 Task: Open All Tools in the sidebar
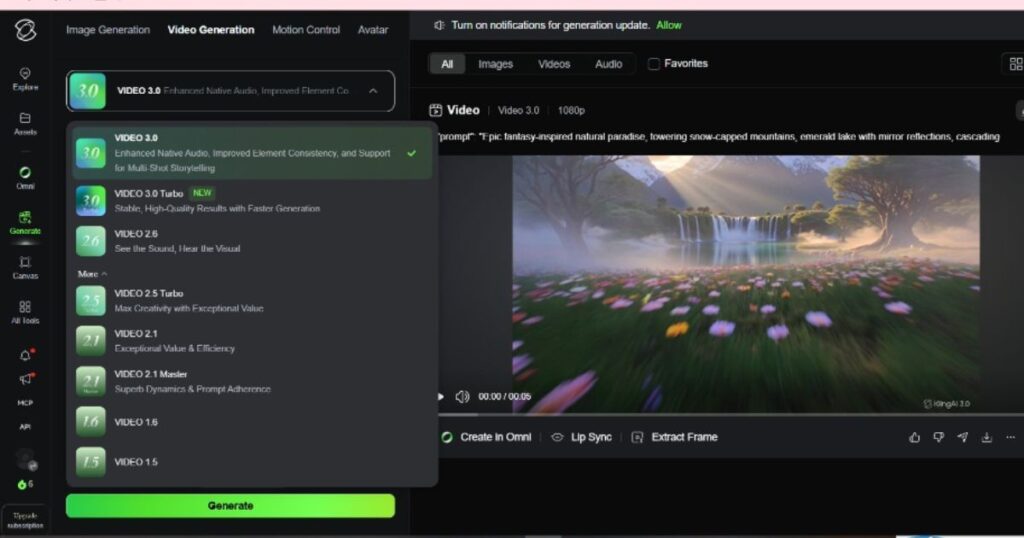(x=25, y=312)
